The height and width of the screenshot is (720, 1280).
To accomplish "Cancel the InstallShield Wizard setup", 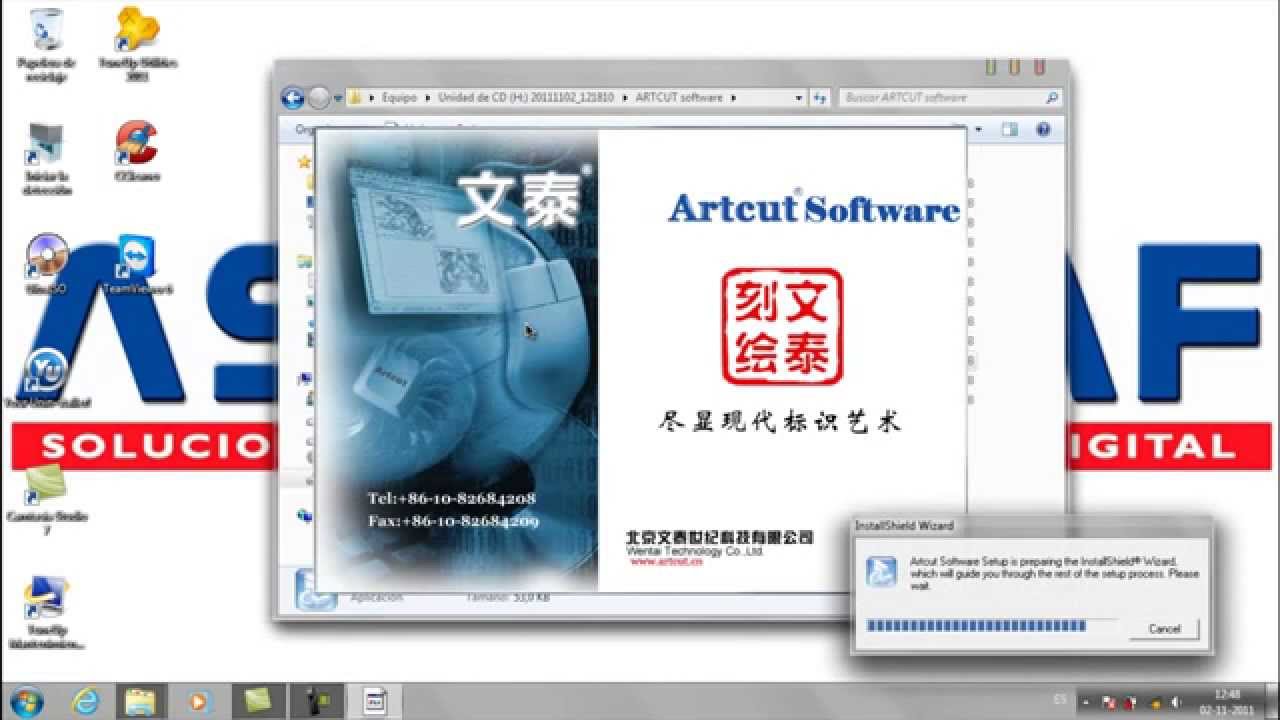I will (1164, 629).
